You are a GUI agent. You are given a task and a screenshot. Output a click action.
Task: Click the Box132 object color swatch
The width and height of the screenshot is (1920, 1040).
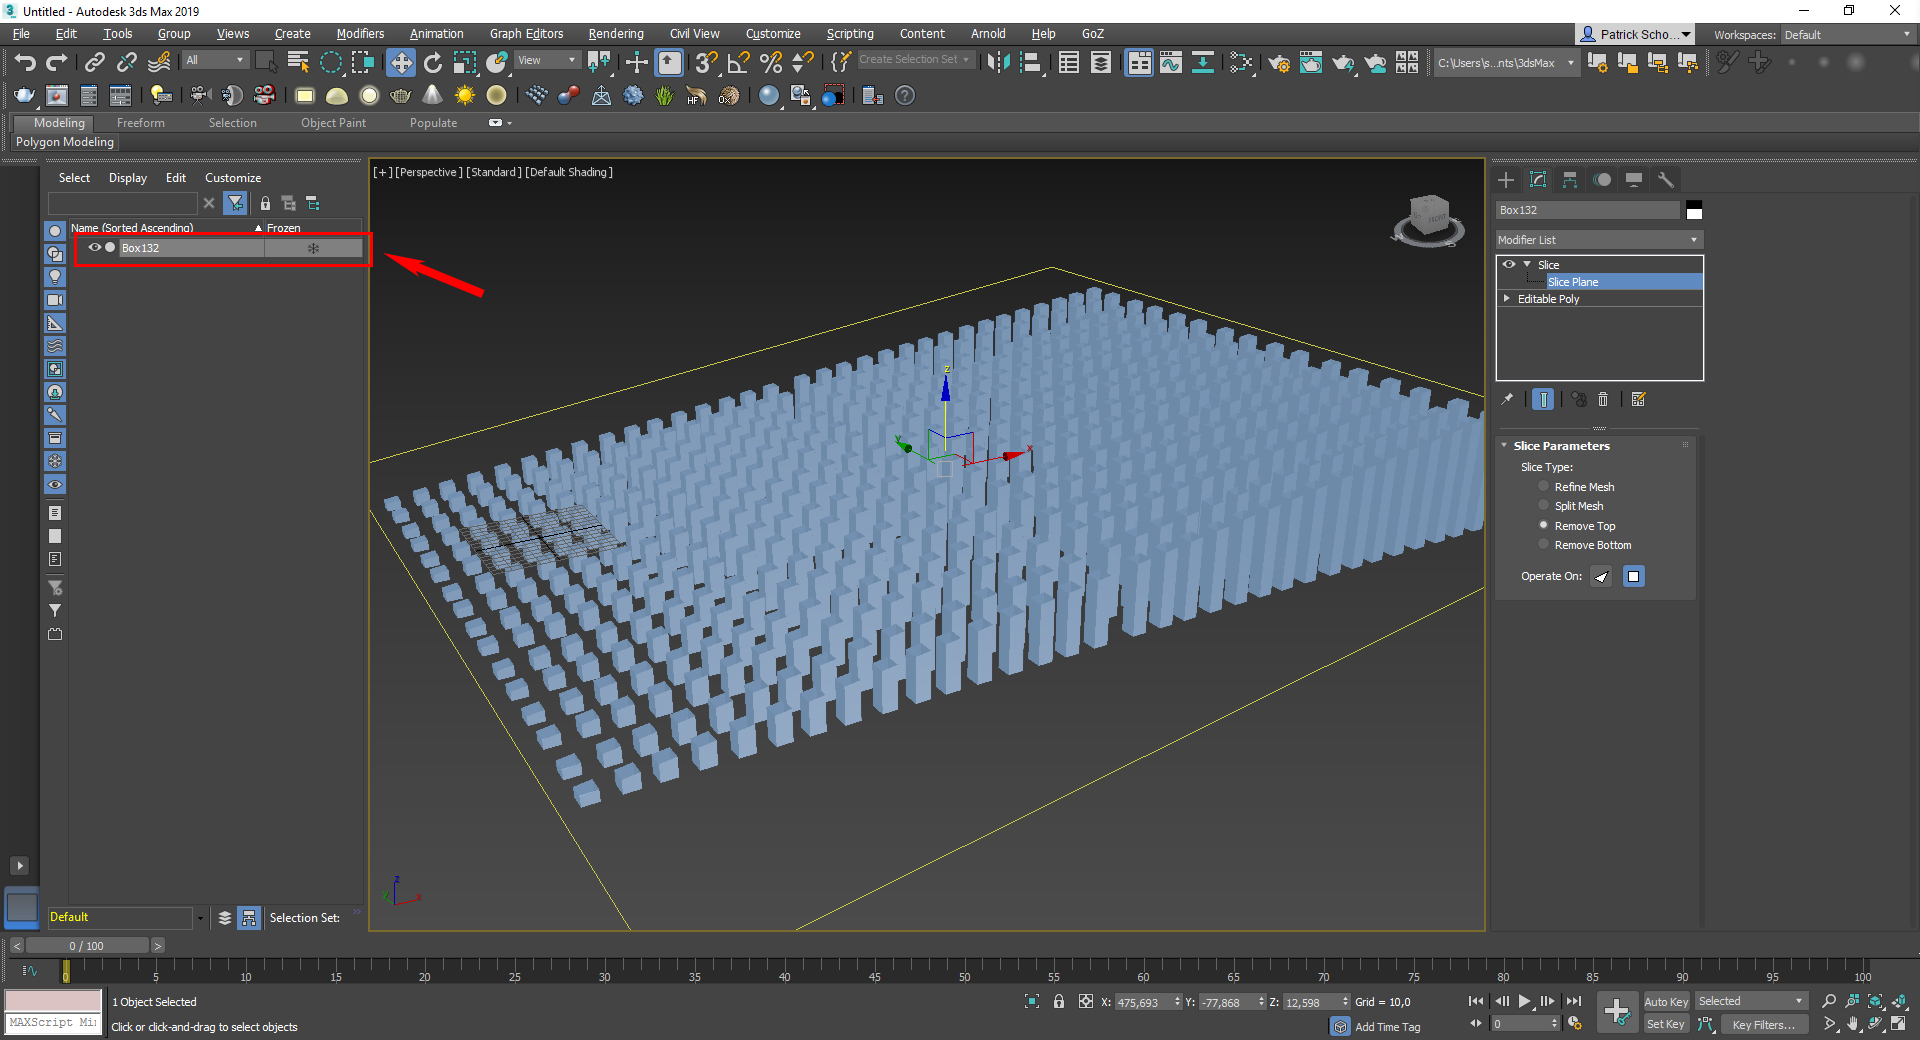click(1694, 210)
